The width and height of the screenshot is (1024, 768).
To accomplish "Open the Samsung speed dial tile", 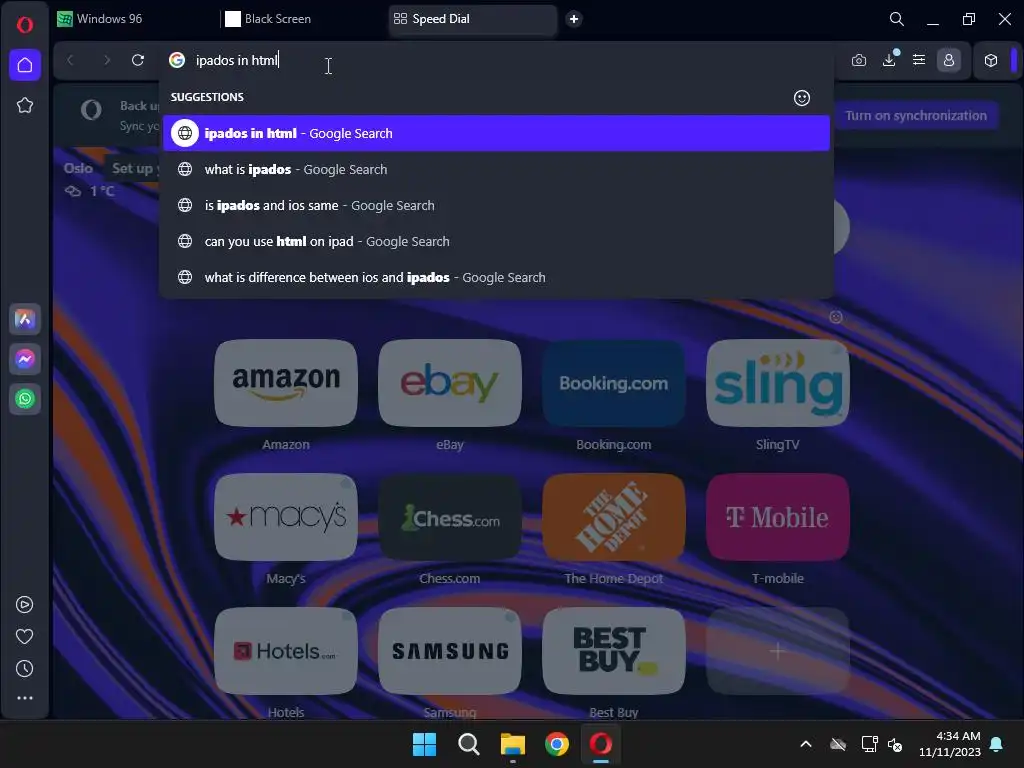I will [x=450, y=650].
